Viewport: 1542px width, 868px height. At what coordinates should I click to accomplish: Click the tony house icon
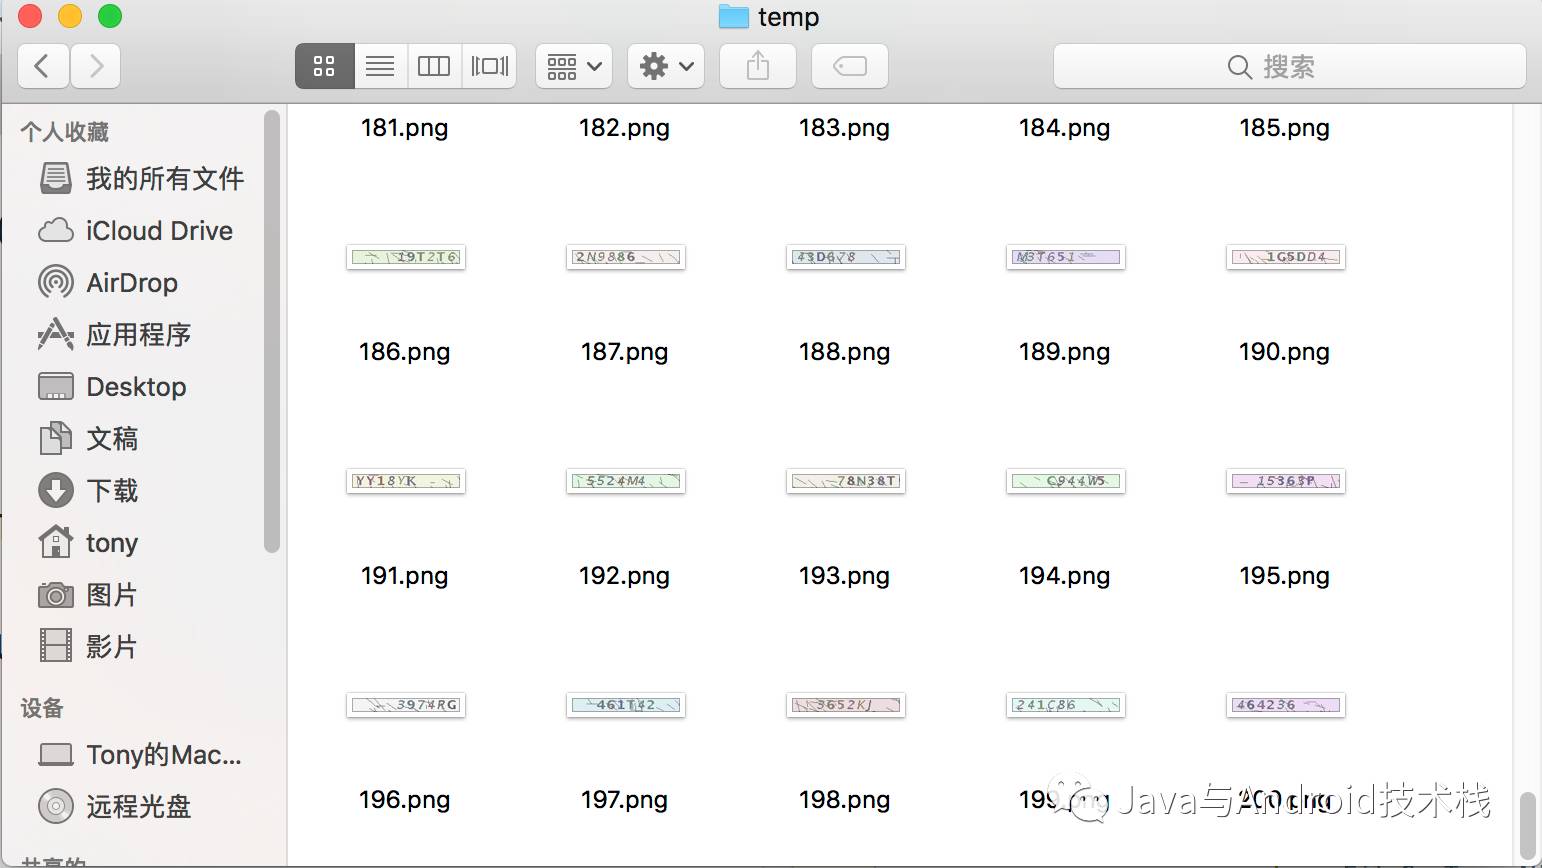point(56,542)
